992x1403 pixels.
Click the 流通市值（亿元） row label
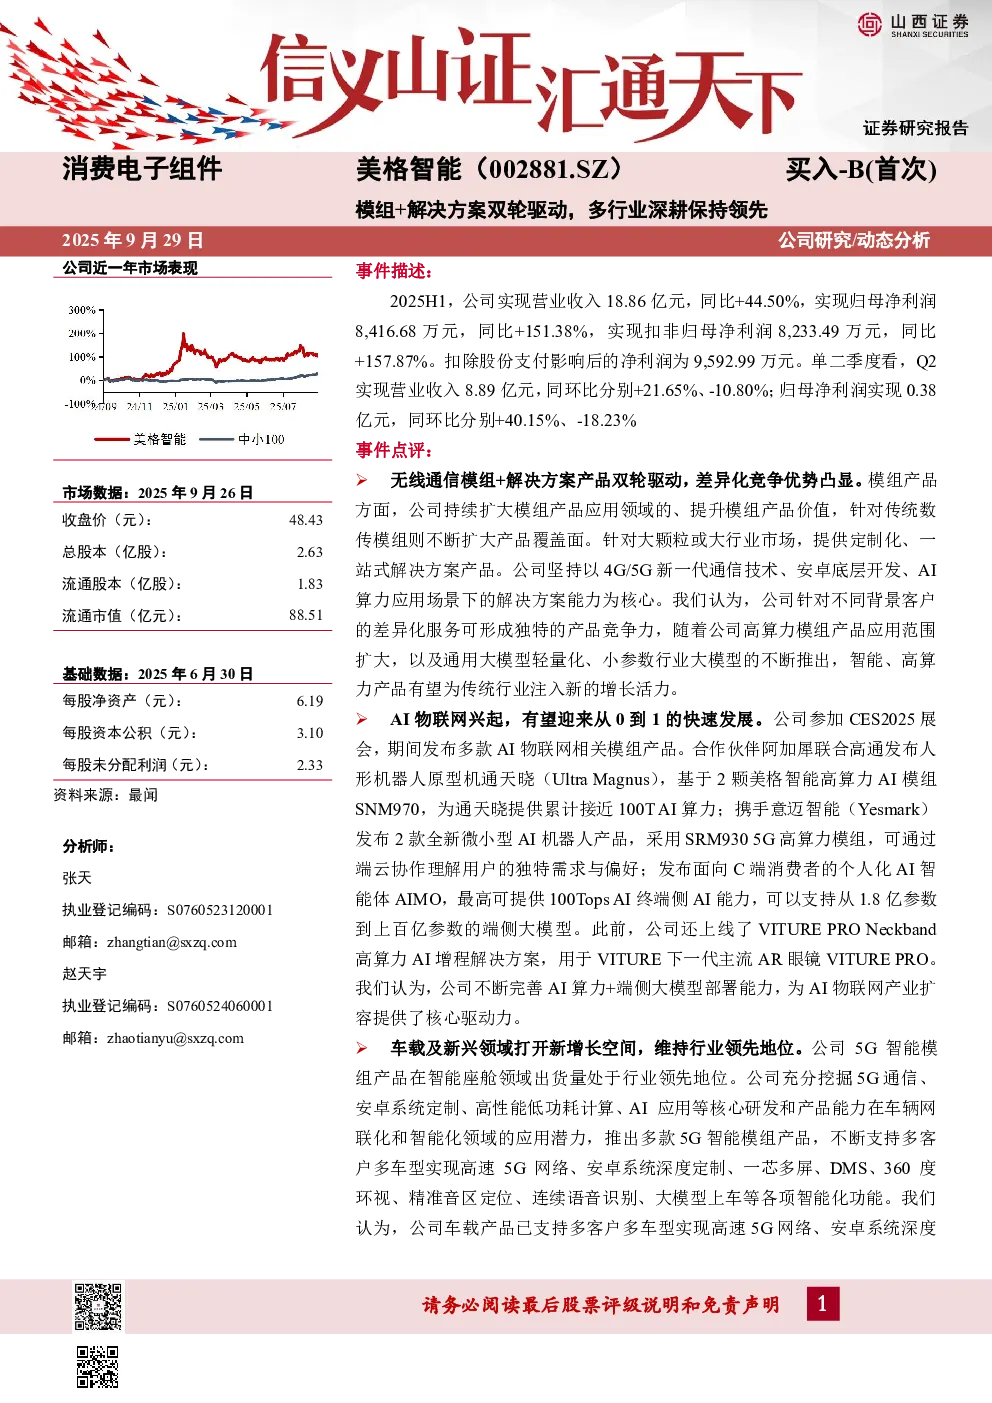pos(122,616)
